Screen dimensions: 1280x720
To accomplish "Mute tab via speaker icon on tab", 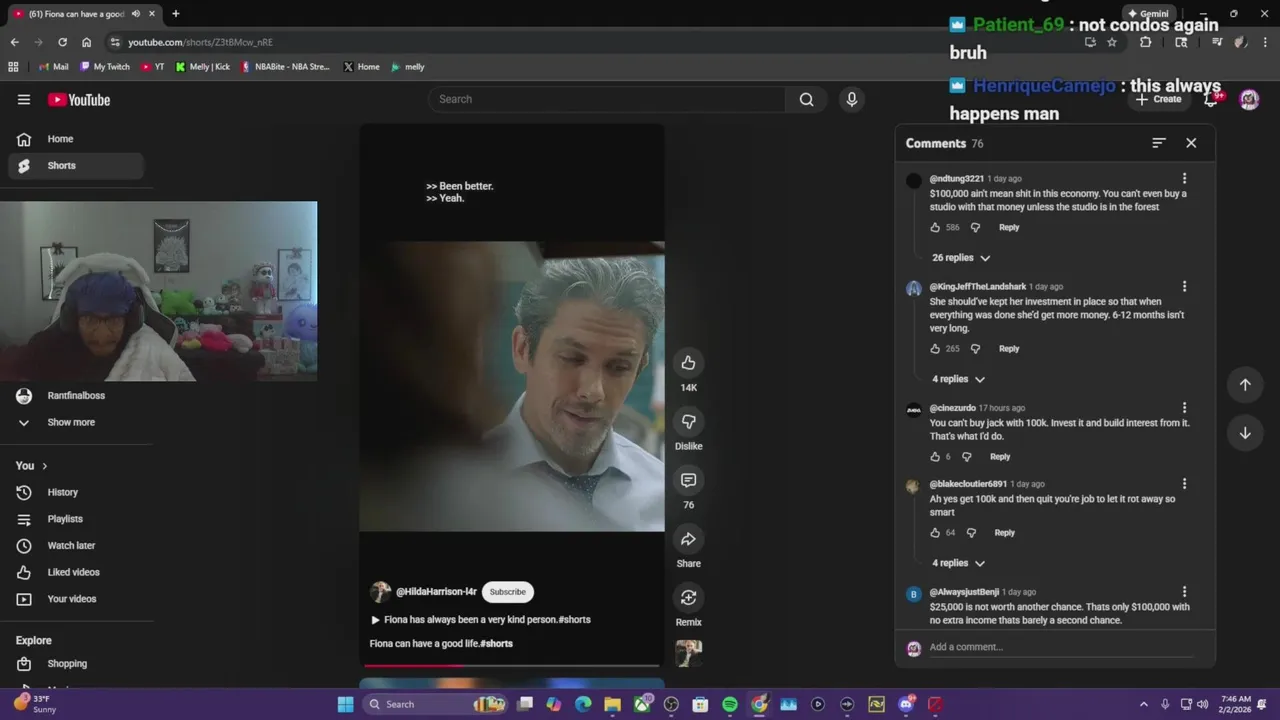I will [135, 14].
